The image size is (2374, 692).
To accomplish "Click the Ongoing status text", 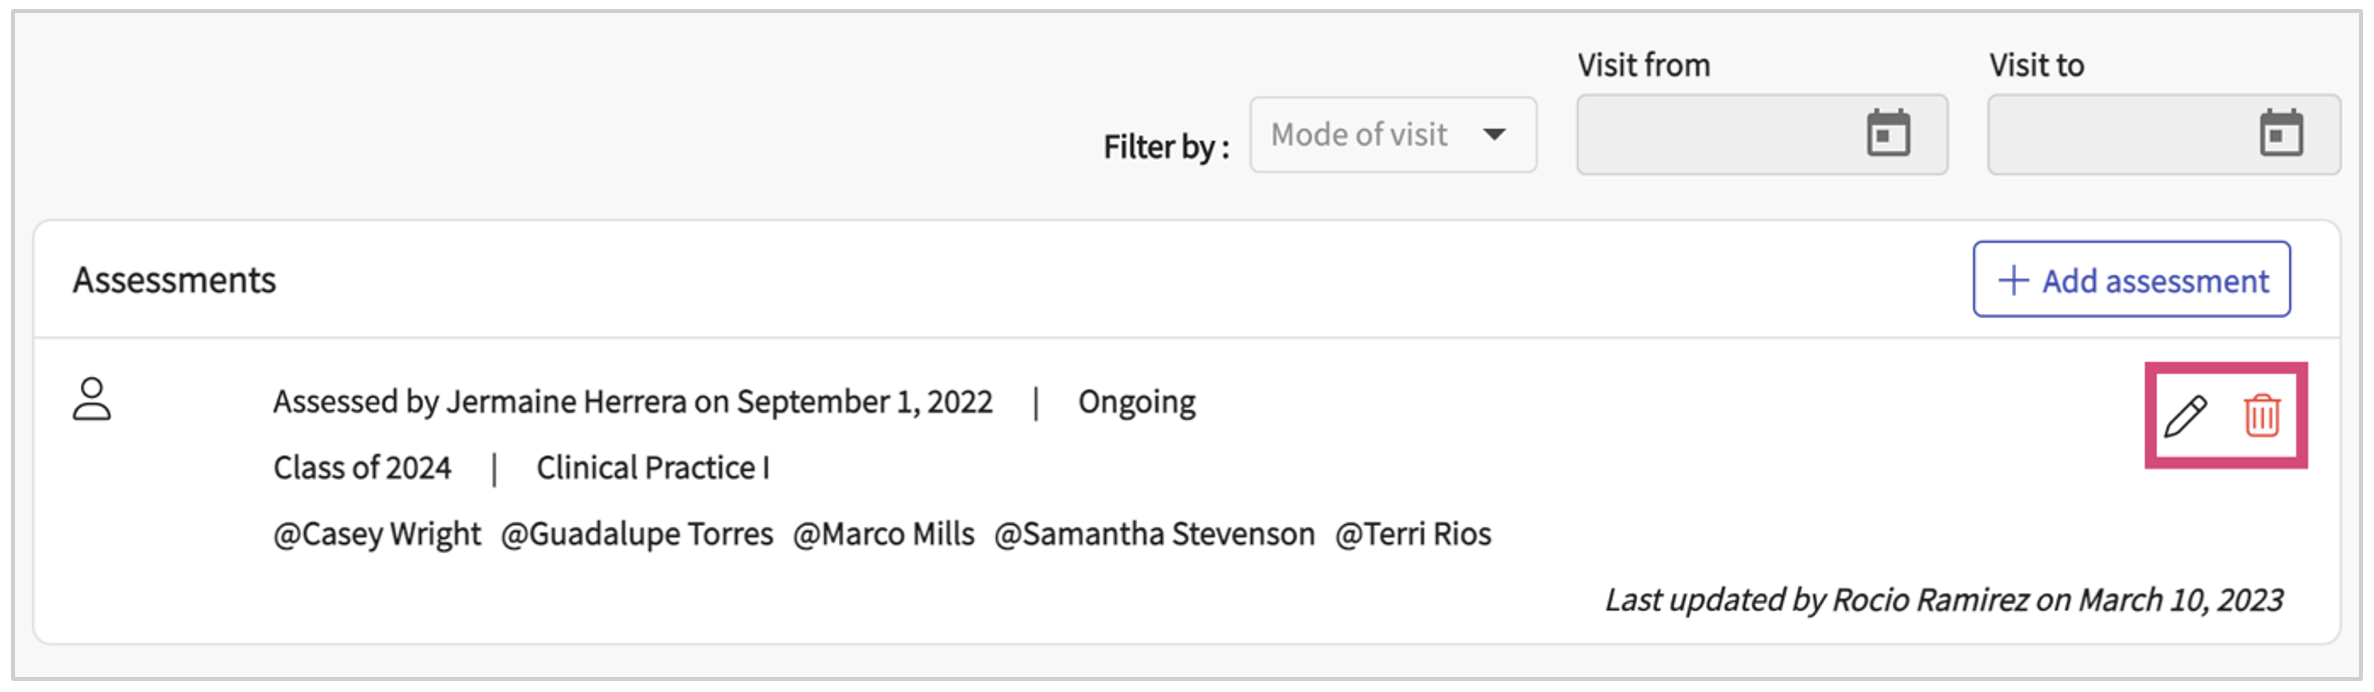I will click(1136, 402).
